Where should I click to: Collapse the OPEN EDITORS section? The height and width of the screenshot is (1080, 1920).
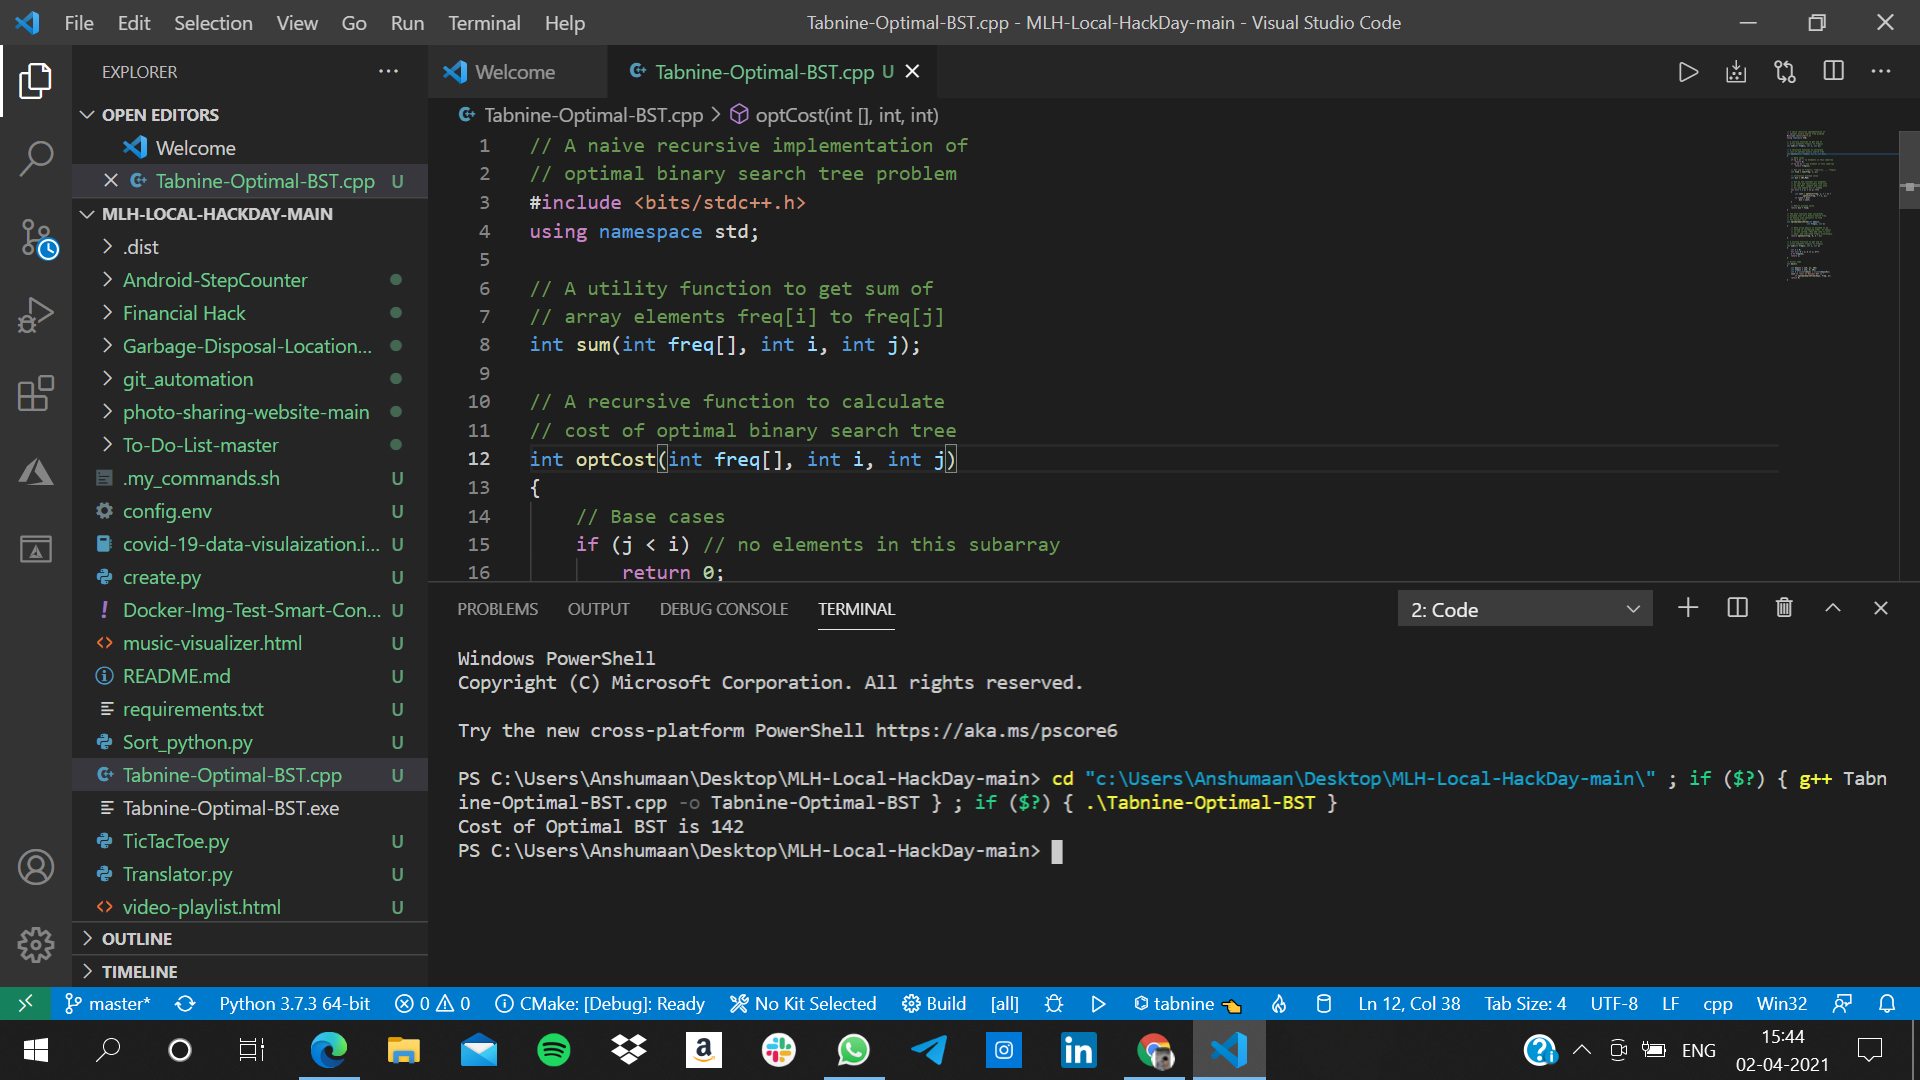tap(87, 114)
